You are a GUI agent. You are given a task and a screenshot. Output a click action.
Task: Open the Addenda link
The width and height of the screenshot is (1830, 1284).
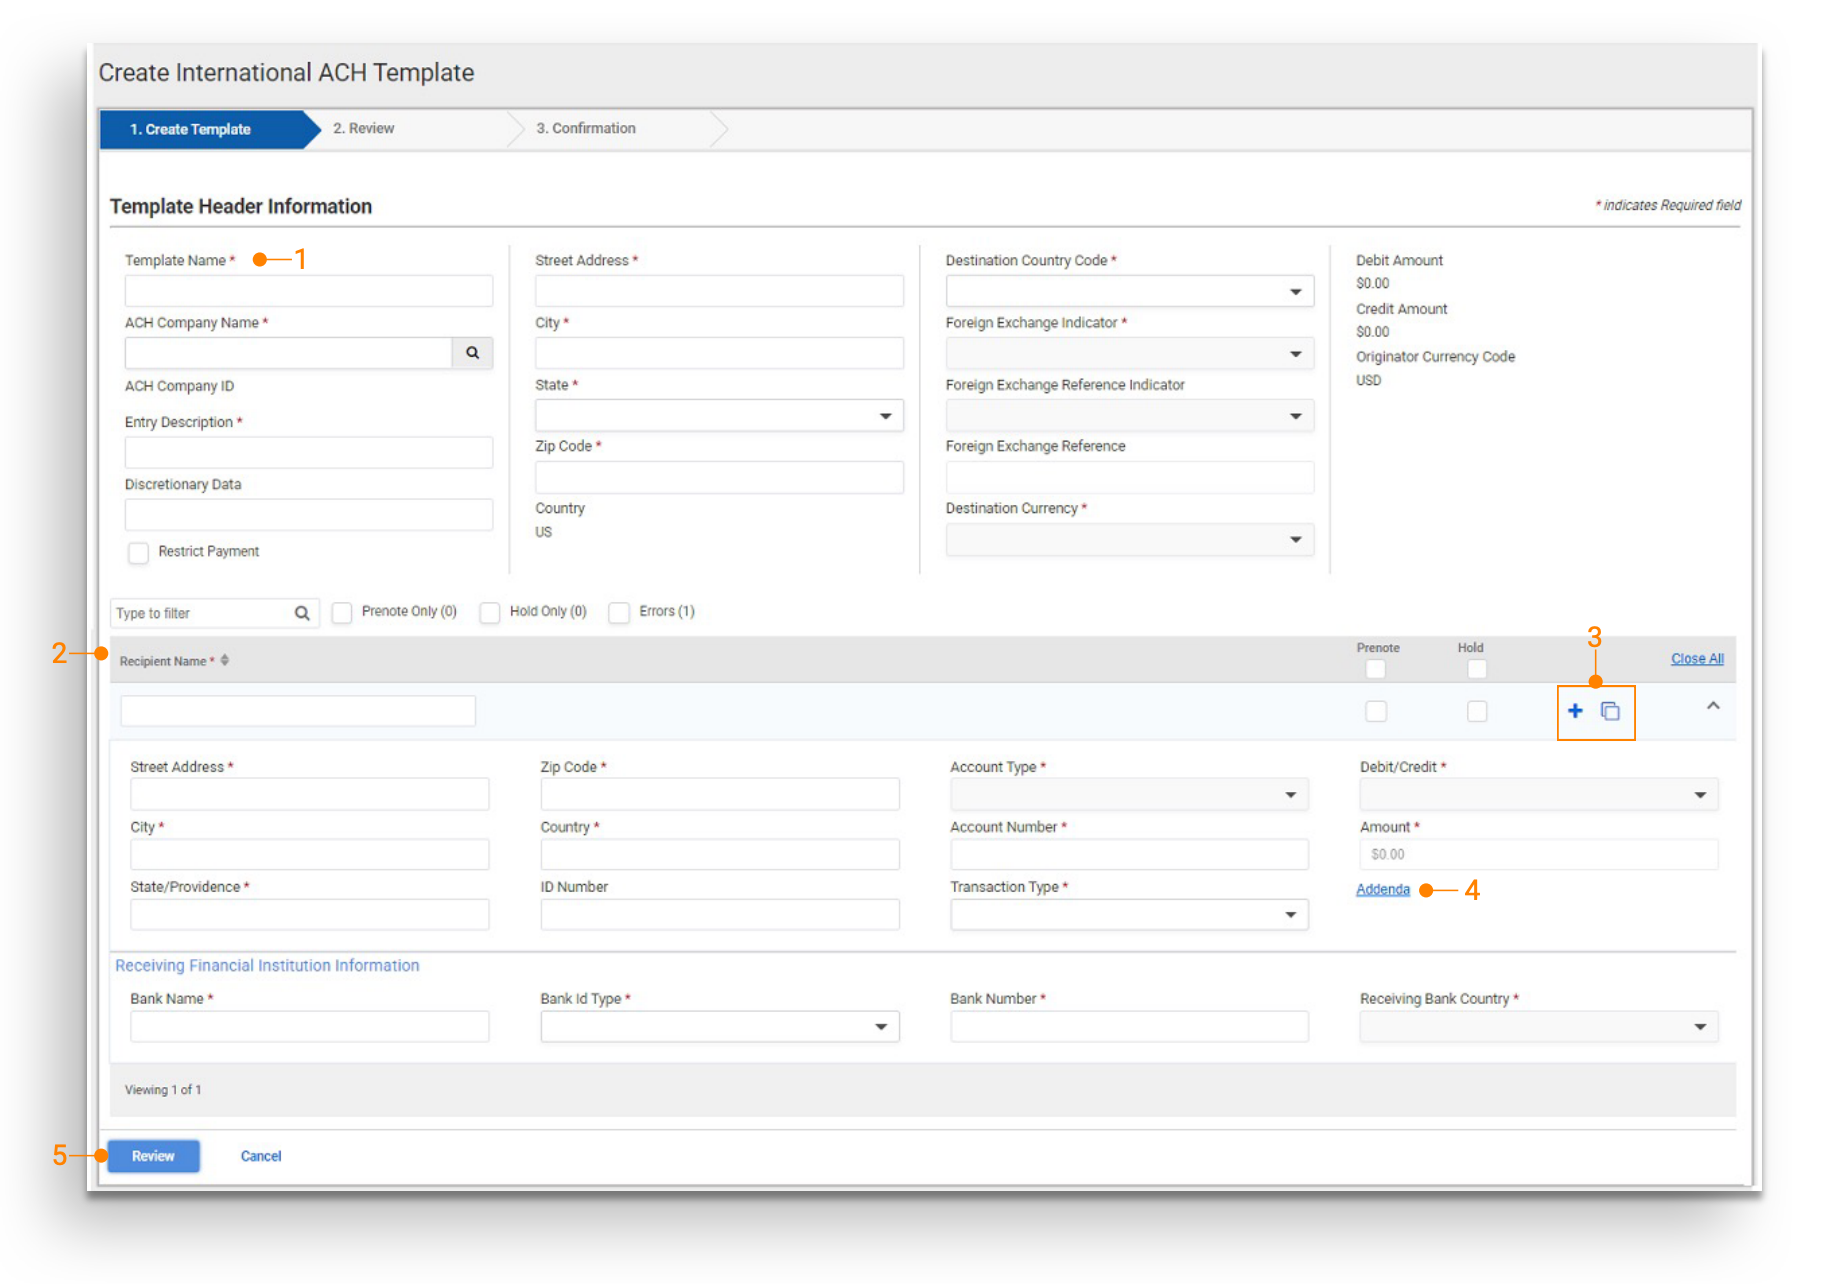[1382, 890]
